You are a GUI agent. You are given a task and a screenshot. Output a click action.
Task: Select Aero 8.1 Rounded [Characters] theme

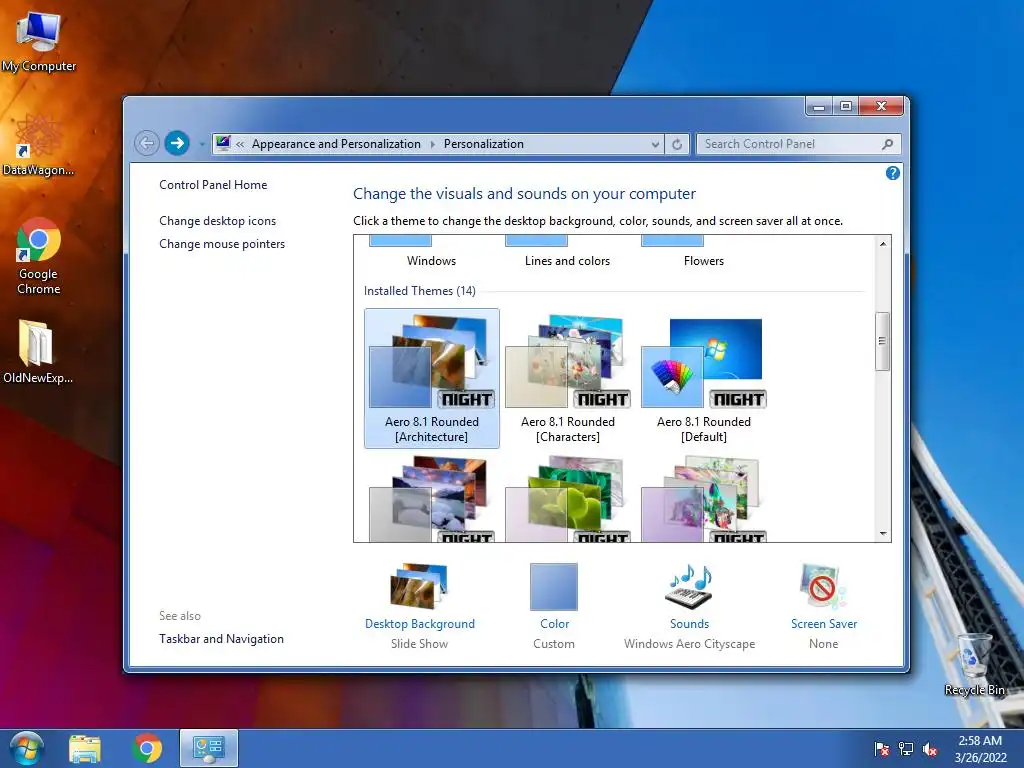tap(568, 378)
